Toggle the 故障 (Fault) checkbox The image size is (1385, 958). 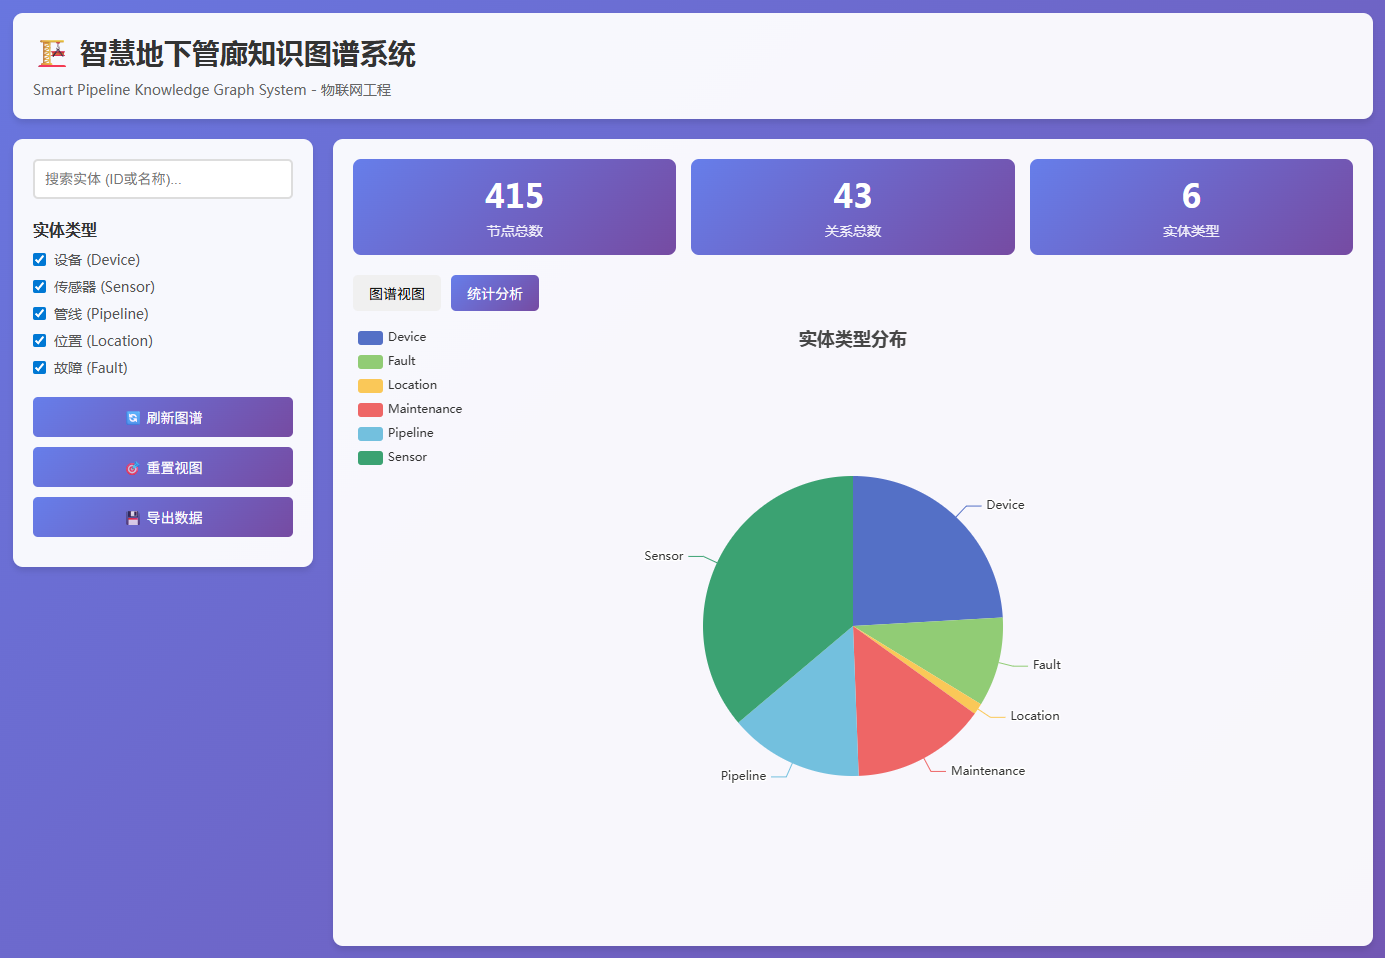coord(40,368)
